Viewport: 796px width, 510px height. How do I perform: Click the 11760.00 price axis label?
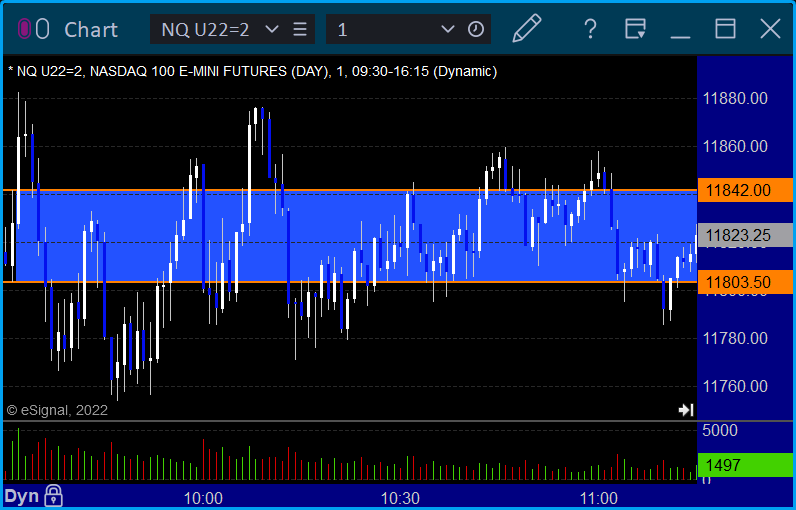click(735, 387)
